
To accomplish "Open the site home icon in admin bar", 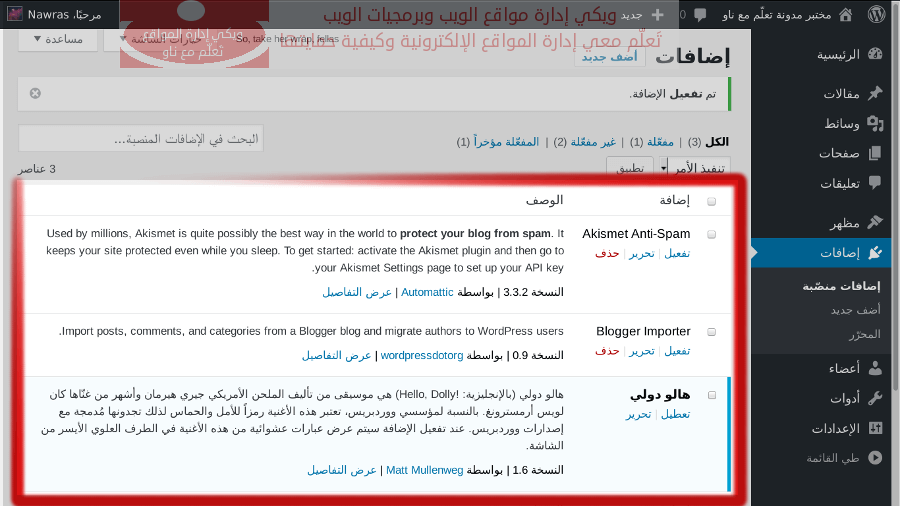I will click(x=845, y=15).
